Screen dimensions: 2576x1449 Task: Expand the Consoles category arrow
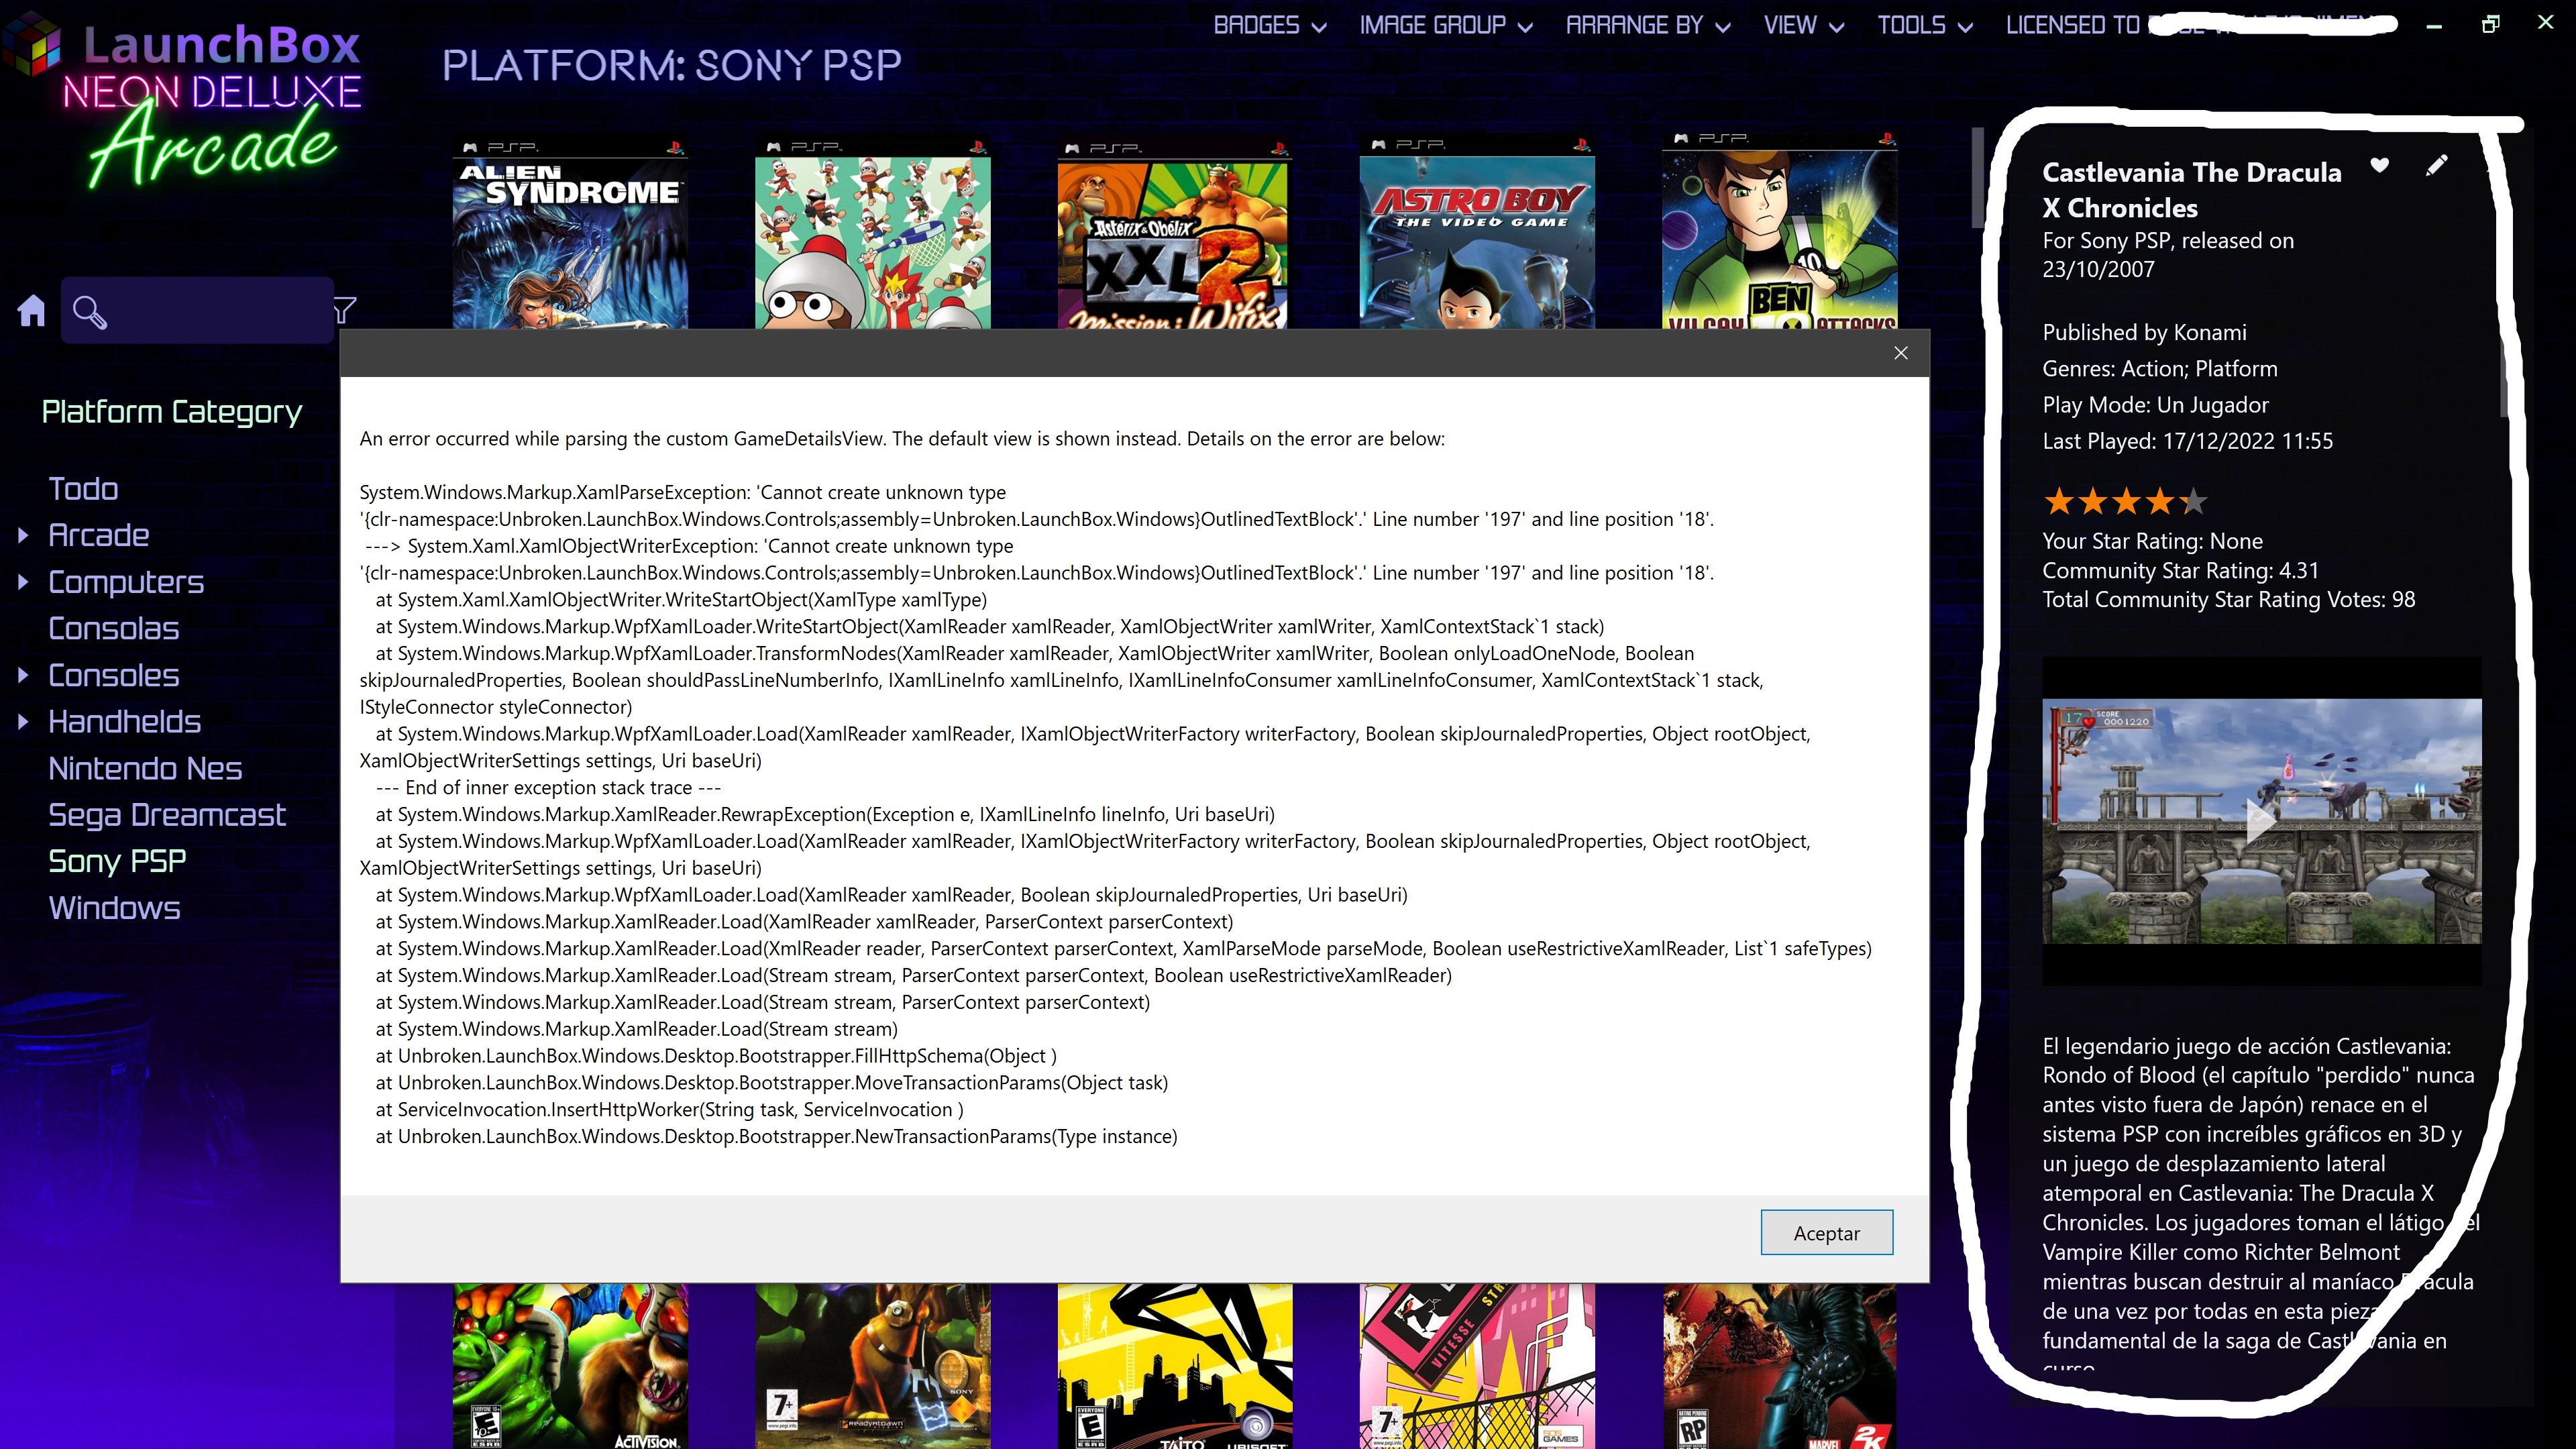click(x=23, y=675)
